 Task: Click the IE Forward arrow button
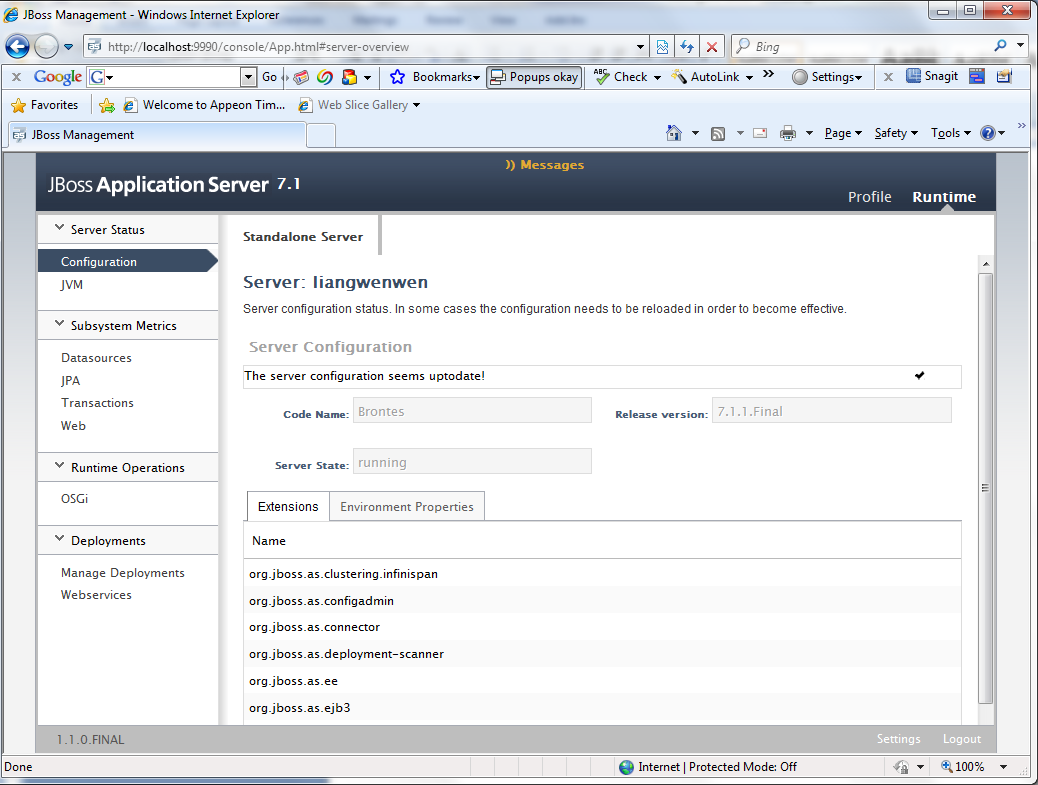46,46
